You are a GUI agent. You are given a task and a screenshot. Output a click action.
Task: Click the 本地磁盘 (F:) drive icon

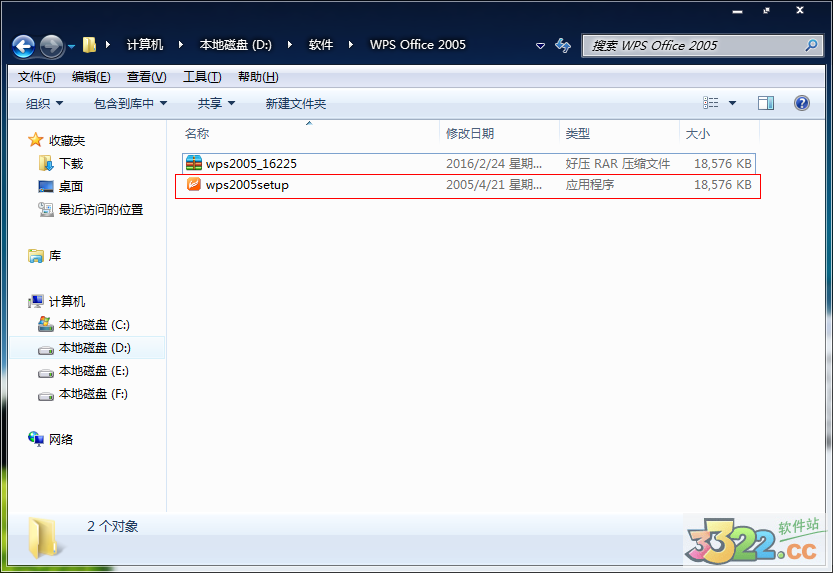[x=46, y=395]
